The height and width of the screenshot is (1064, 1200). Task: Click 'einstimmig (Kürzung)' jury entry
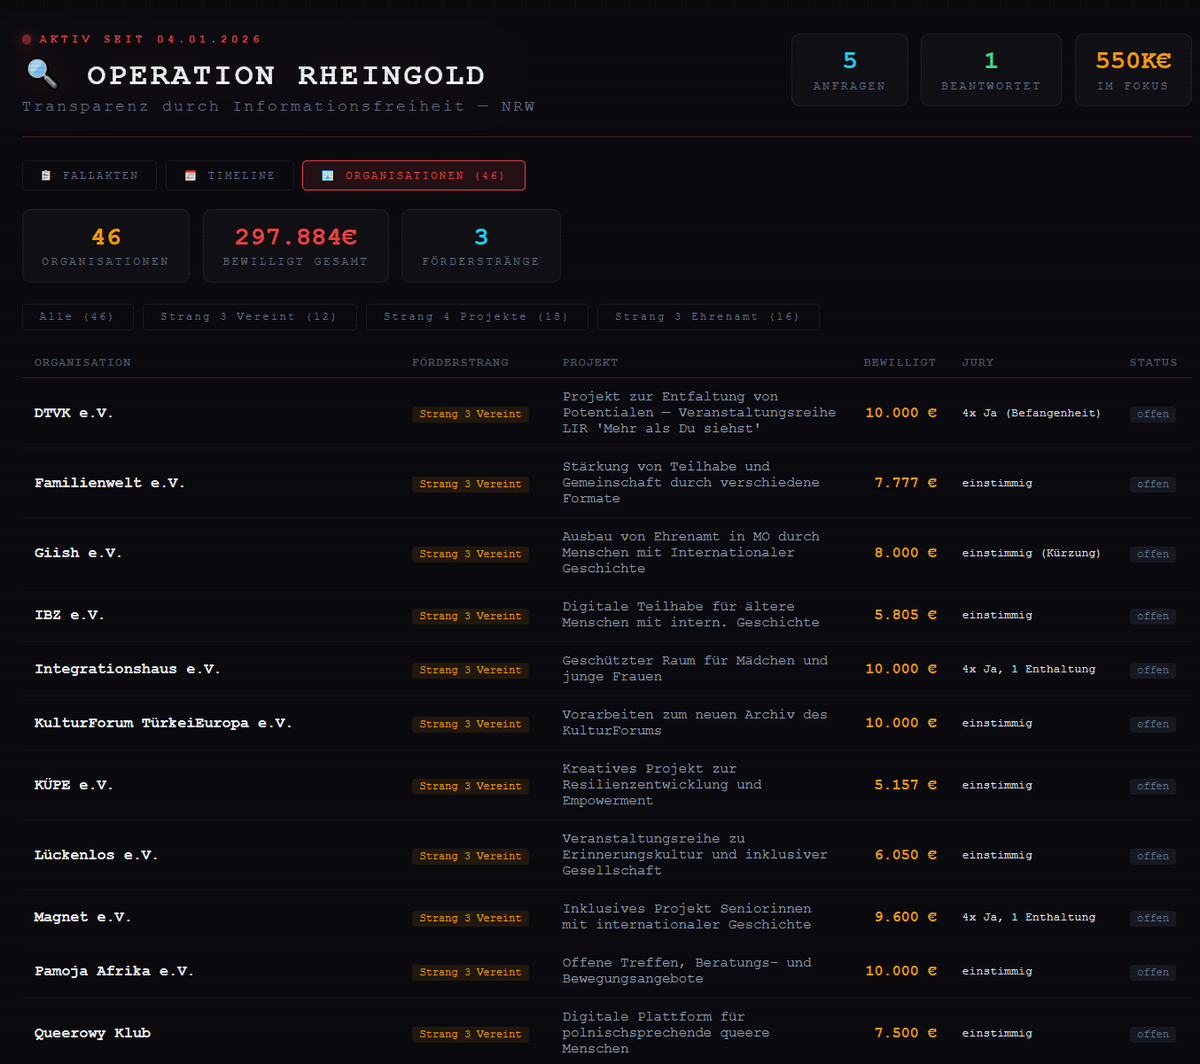[x=1031, y=553]
